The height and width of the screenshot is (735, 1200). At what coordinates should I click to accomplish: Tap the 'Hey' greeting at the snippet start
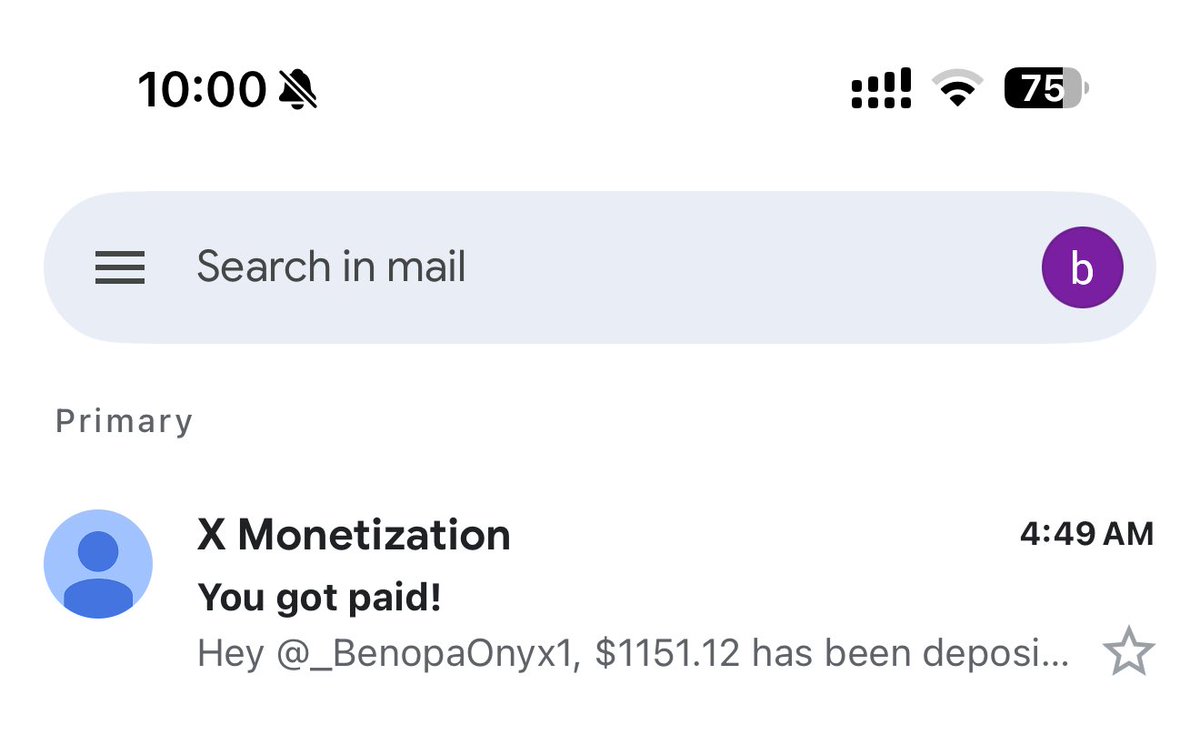pyautogui.click(x=232, y=655)
